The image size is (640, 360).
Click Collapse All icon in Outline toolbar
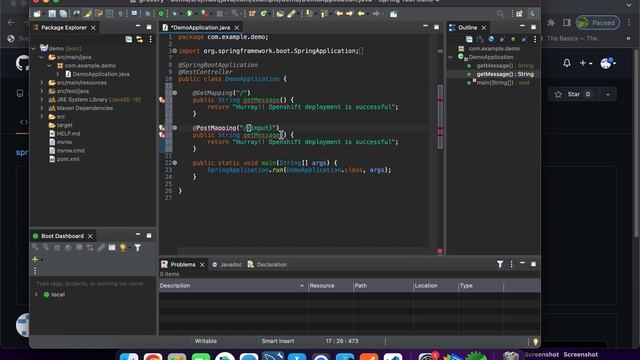(469, 39)
